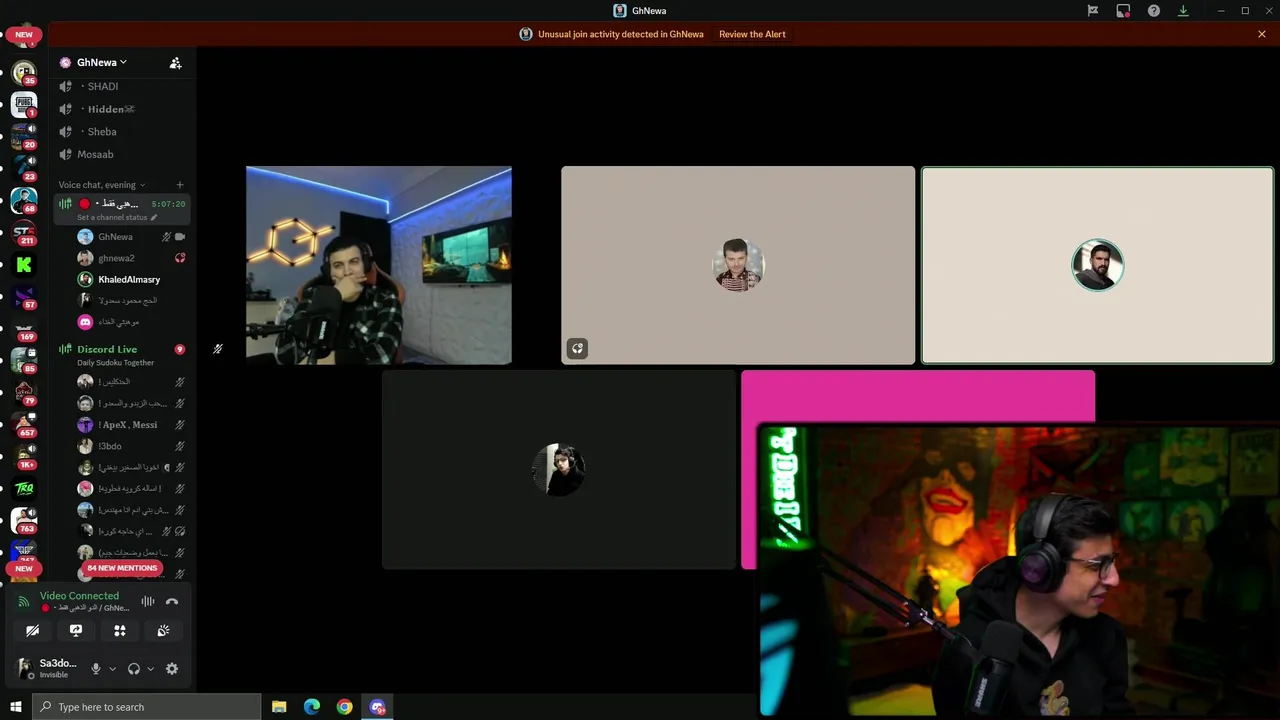Image resolution: width=1280 pixels, height=720 pixels.
Task: Open input device options arrow beside microphone
Action: tap(112, 669)
